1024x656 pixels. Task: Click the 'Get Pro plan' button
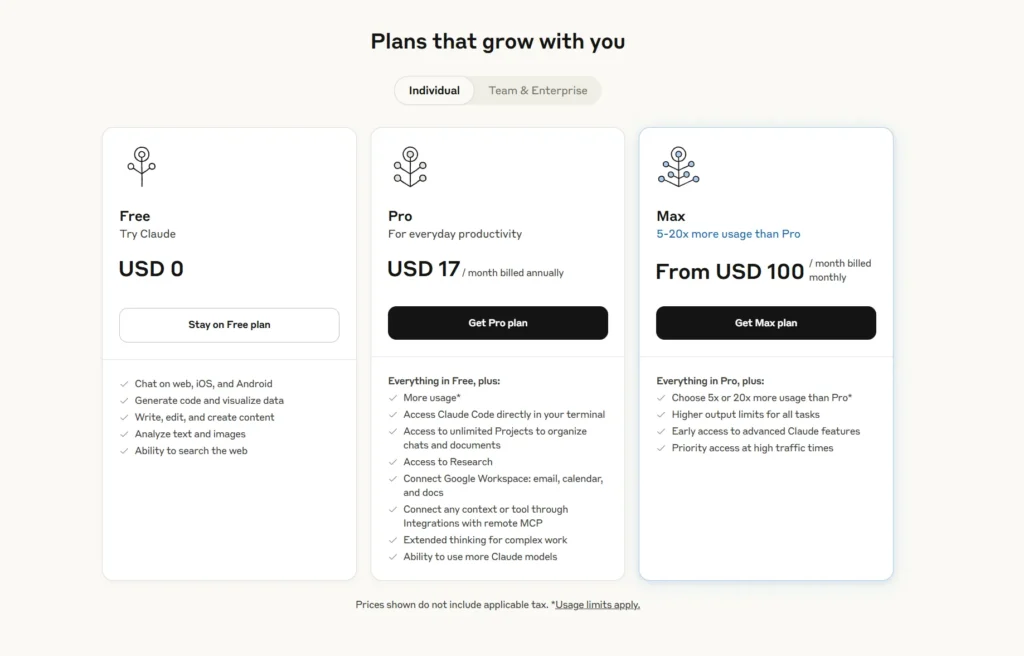(497, 323)
